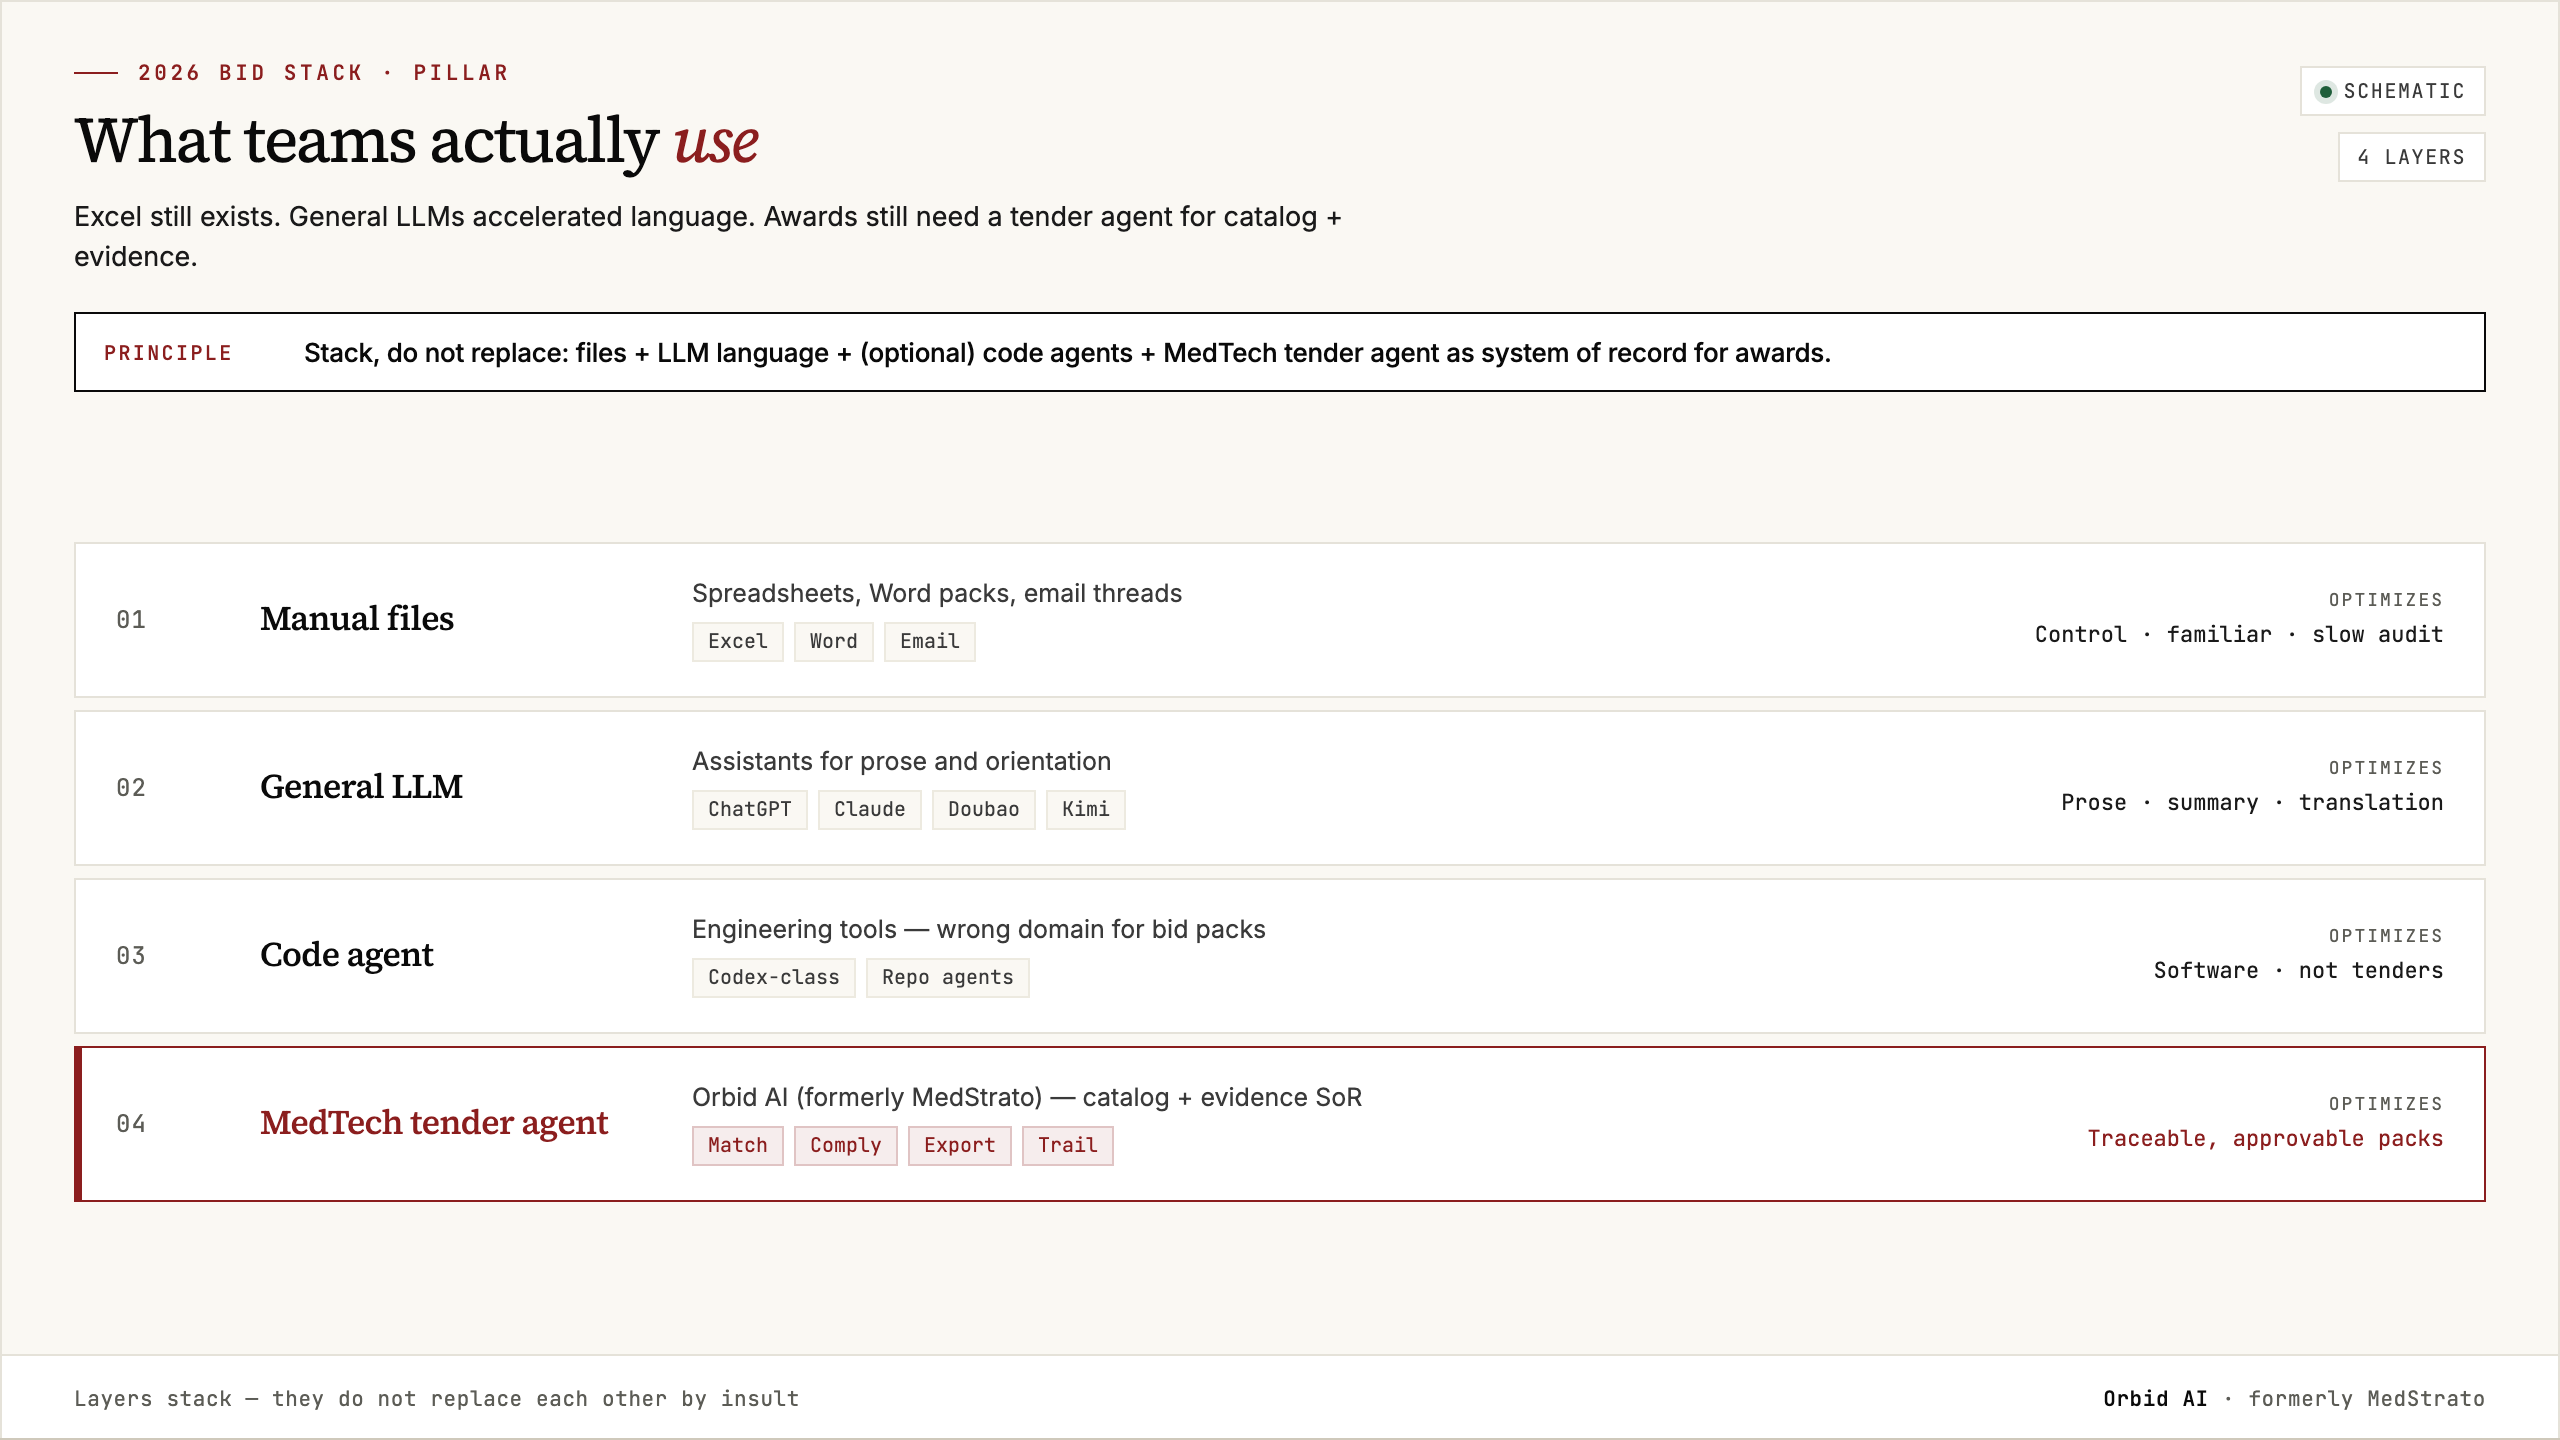Click 'Spreadsheets, Word packs, email threads' text
The image size is (2560, 1440).
937,593
